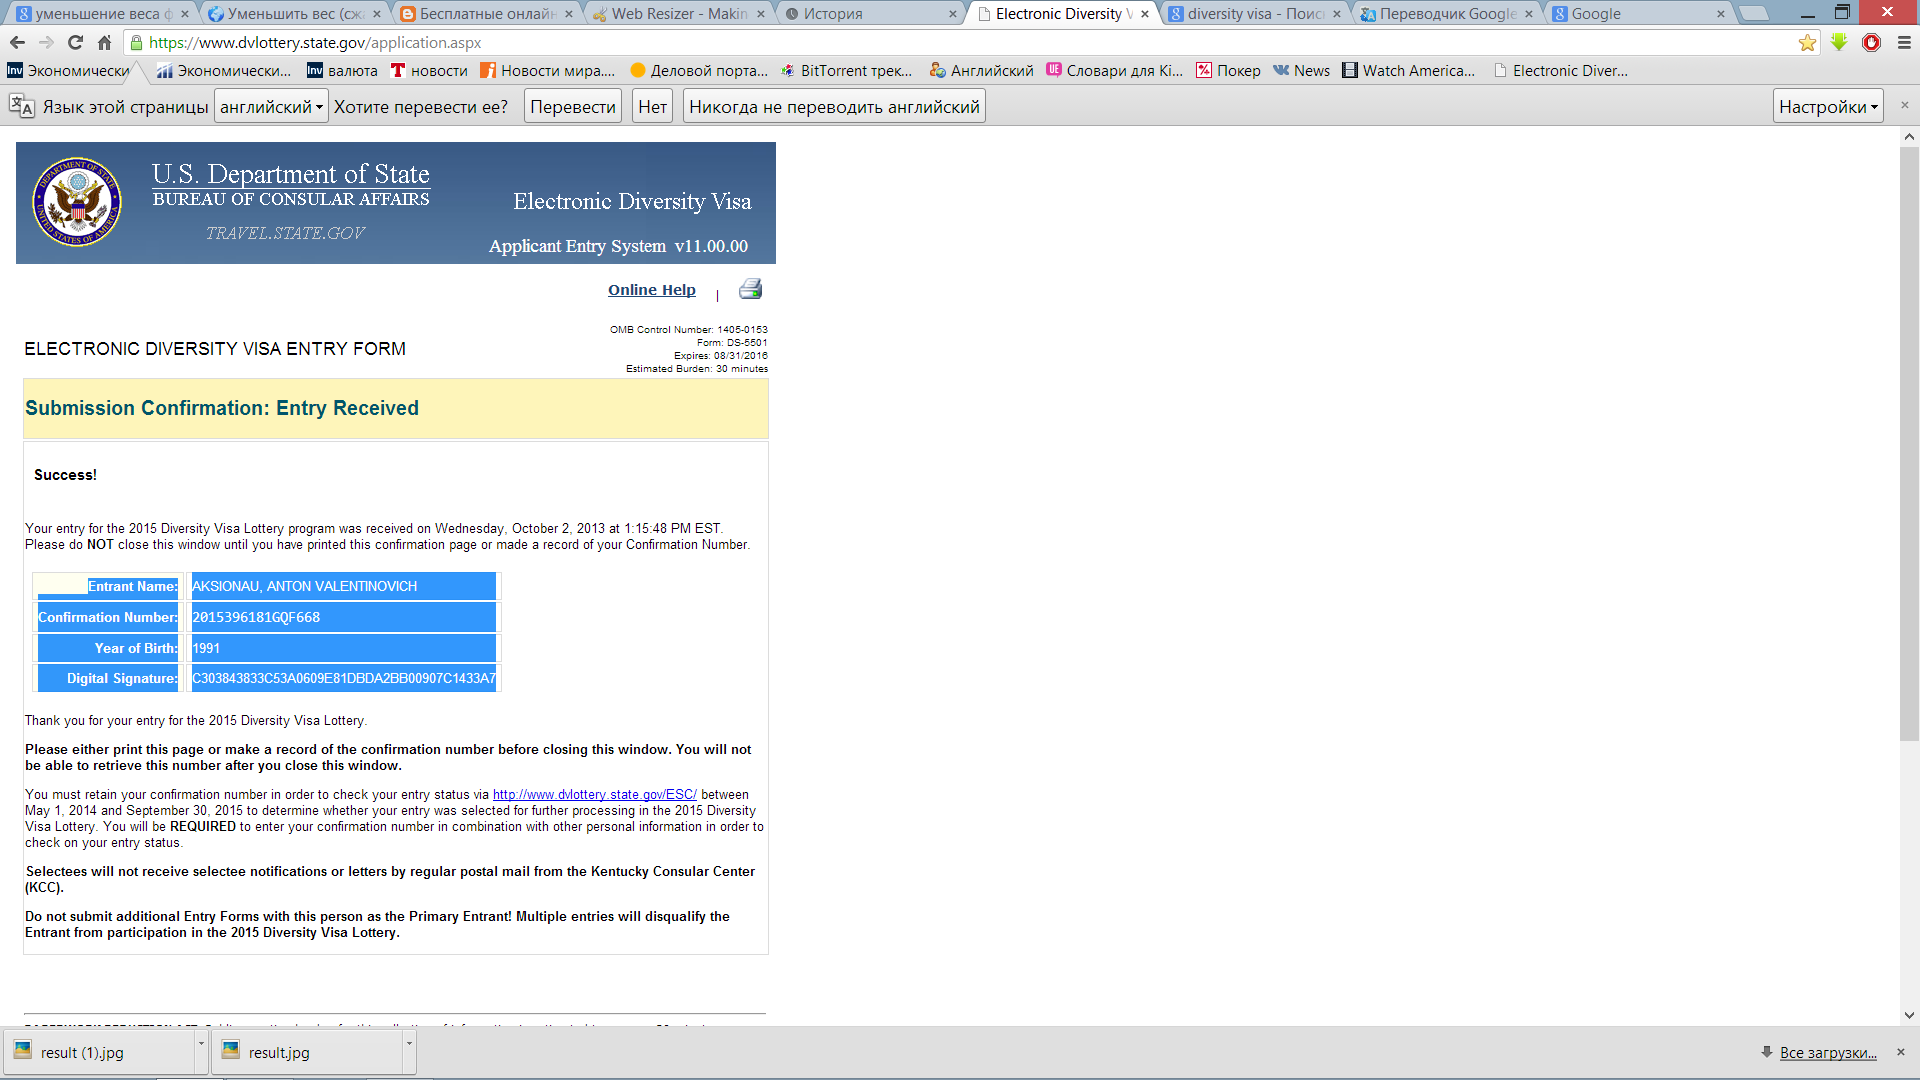Click the address bar URL field
Screen dimensions: 1920x1080
[960, 43]
